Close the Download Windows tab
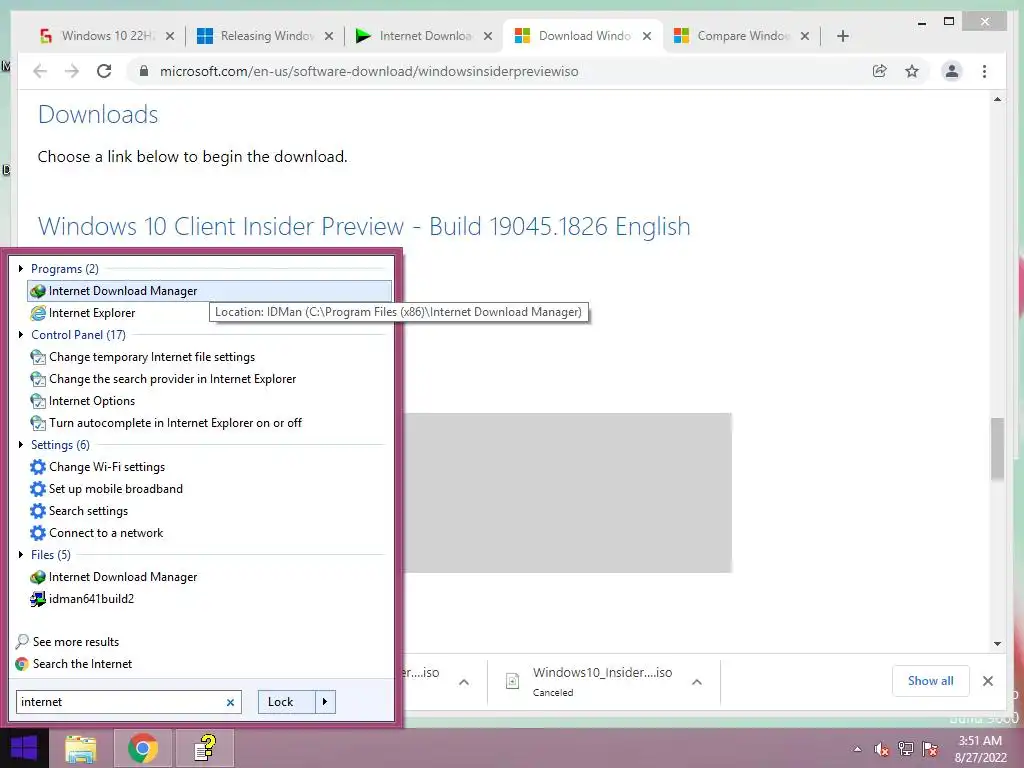The image size is (1024, 768). [x=647, y=36]
